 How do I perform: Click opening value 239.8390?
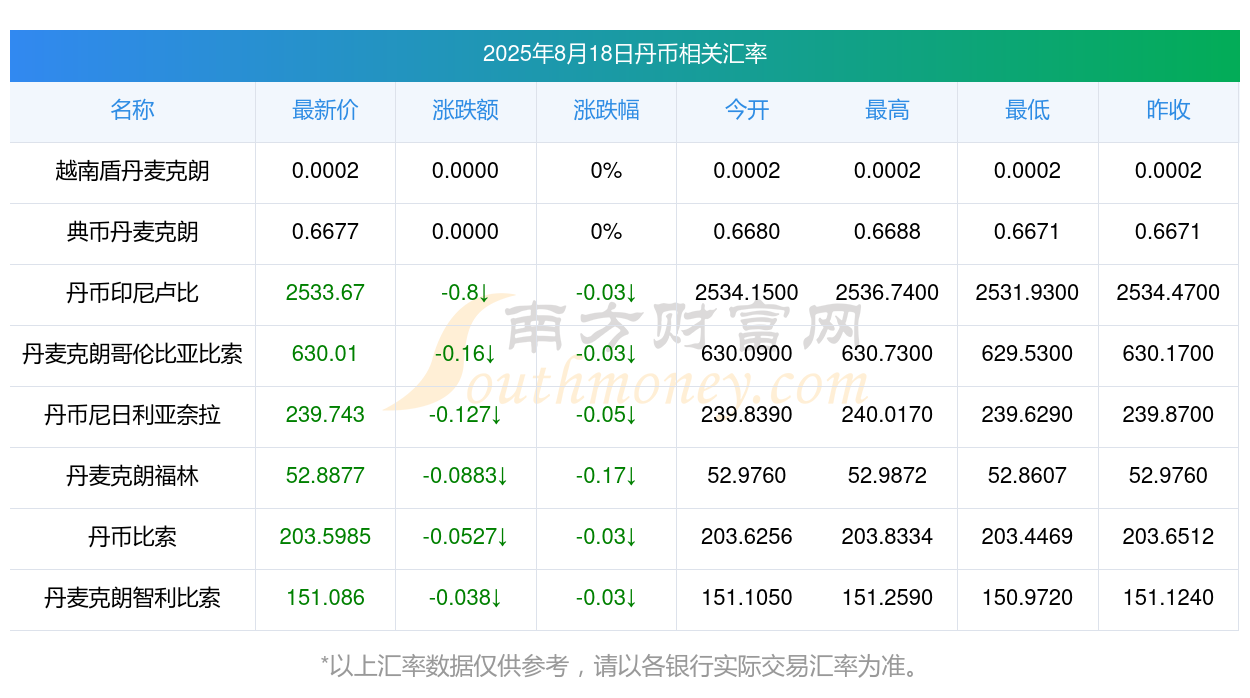pyautogui.click(x=747, y=415)
